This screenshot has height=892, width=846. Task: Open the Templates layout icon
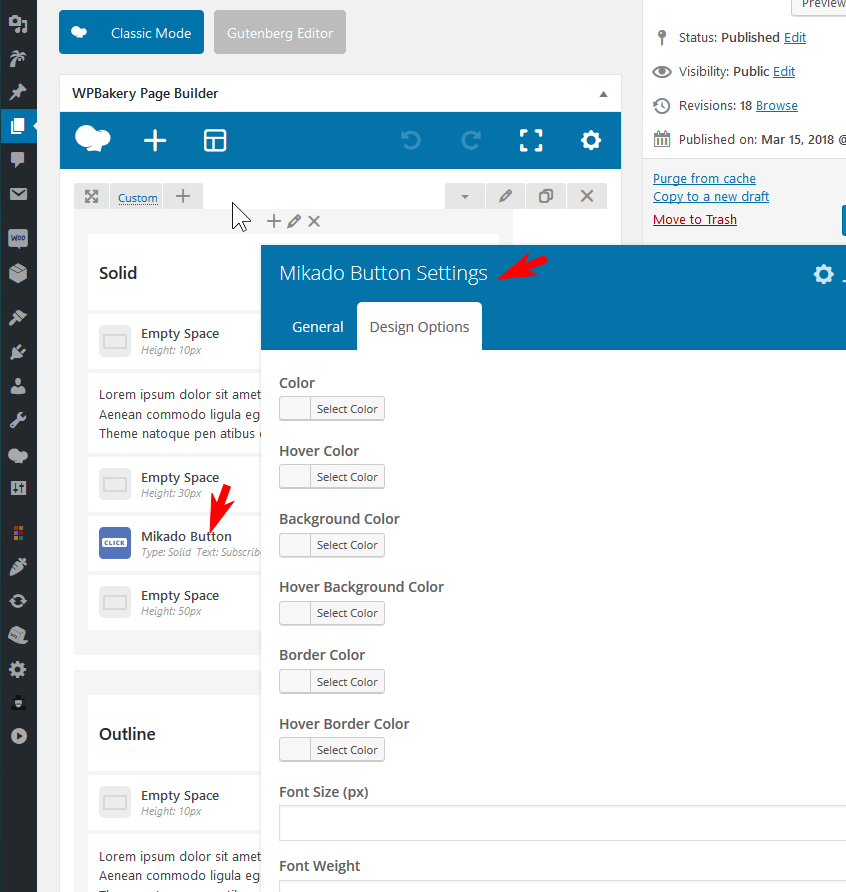click(x=215, y=141)
